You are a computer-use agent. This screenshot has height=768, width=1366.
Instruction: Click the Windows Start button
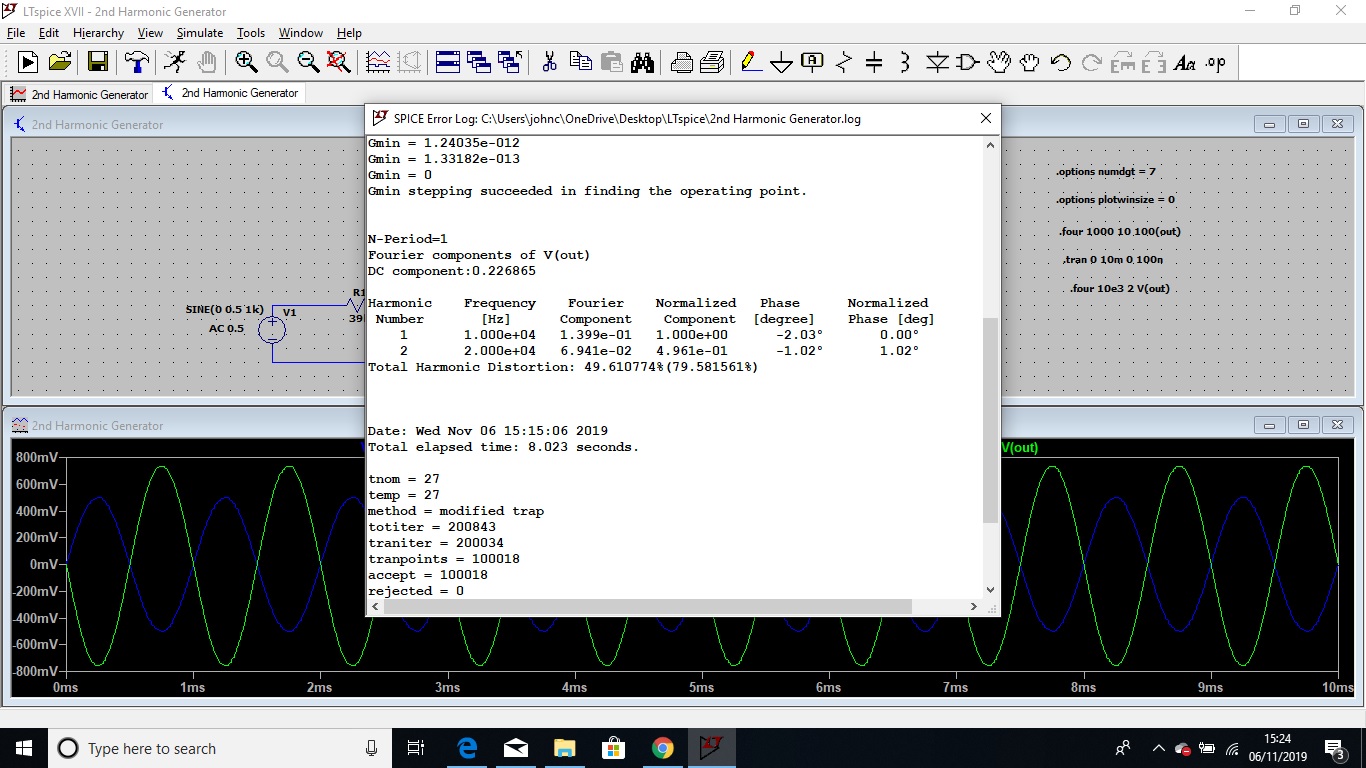(24, 748)
